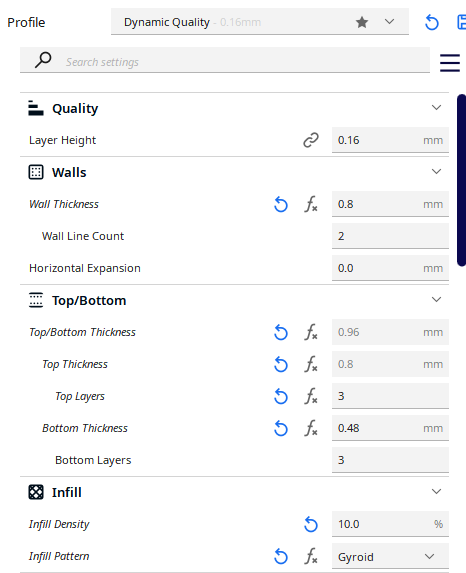Discard current profile changes with top reset arrow
This screenshot has height=573, width=466.
coord(432,23)
